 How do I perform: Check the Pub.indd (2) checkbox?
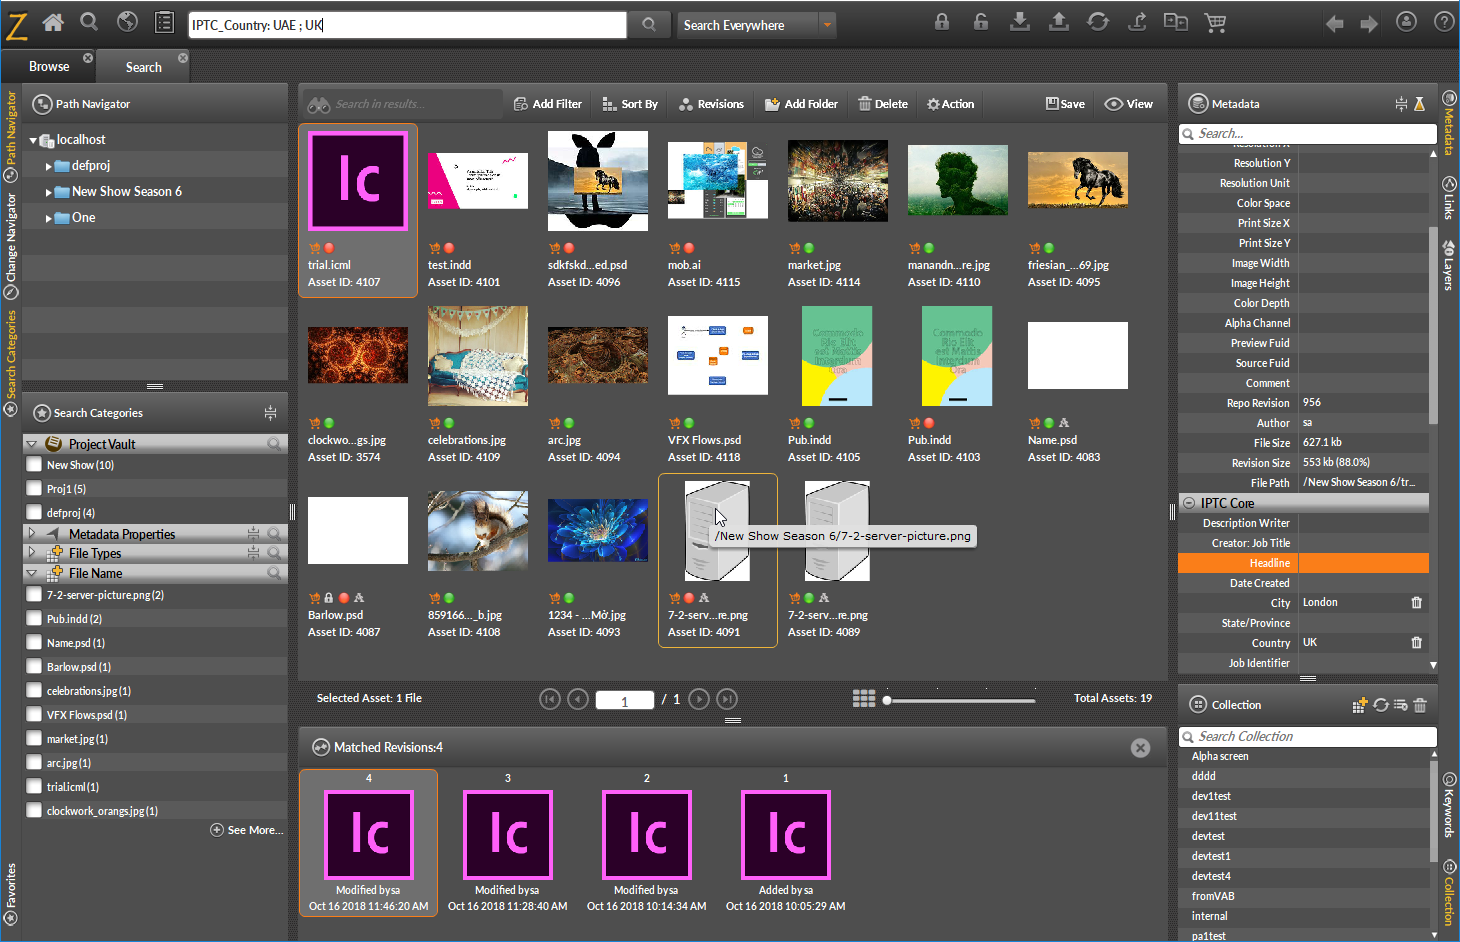click(34, 619)
